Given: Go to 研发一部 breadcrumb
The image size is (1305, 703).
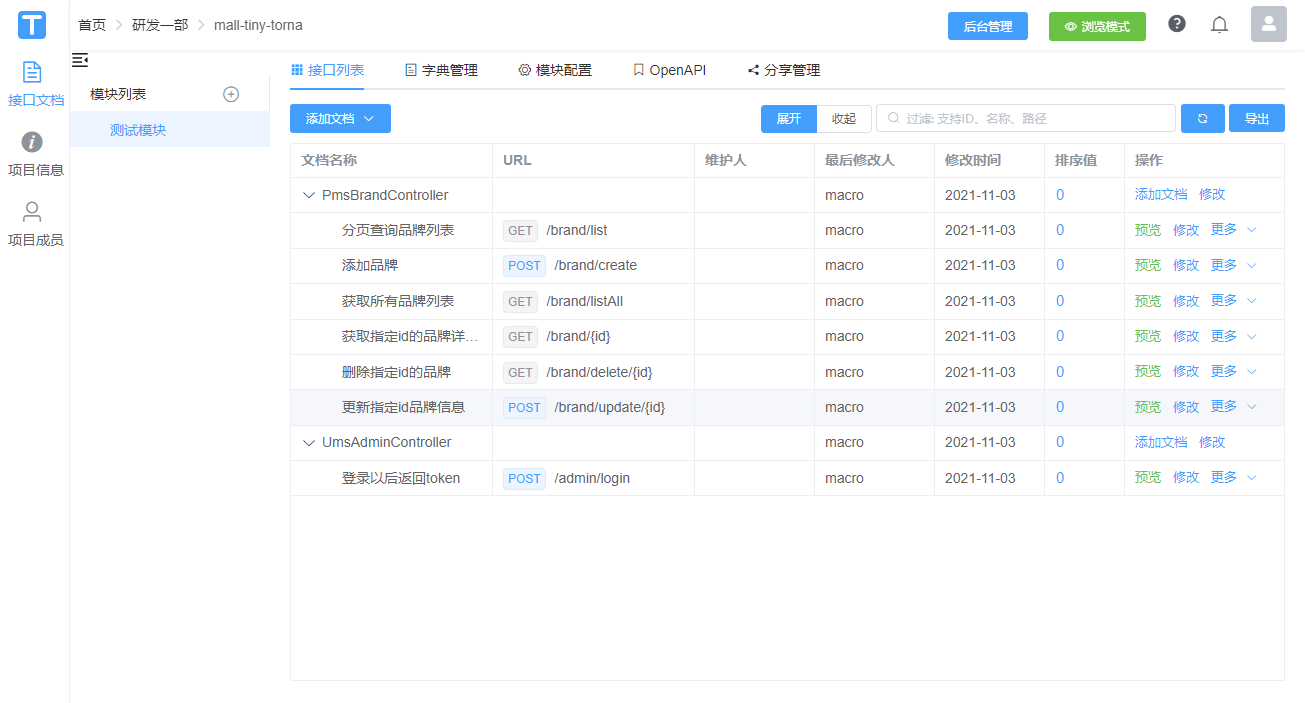Looking at the screenshot, I should (160, 25).
